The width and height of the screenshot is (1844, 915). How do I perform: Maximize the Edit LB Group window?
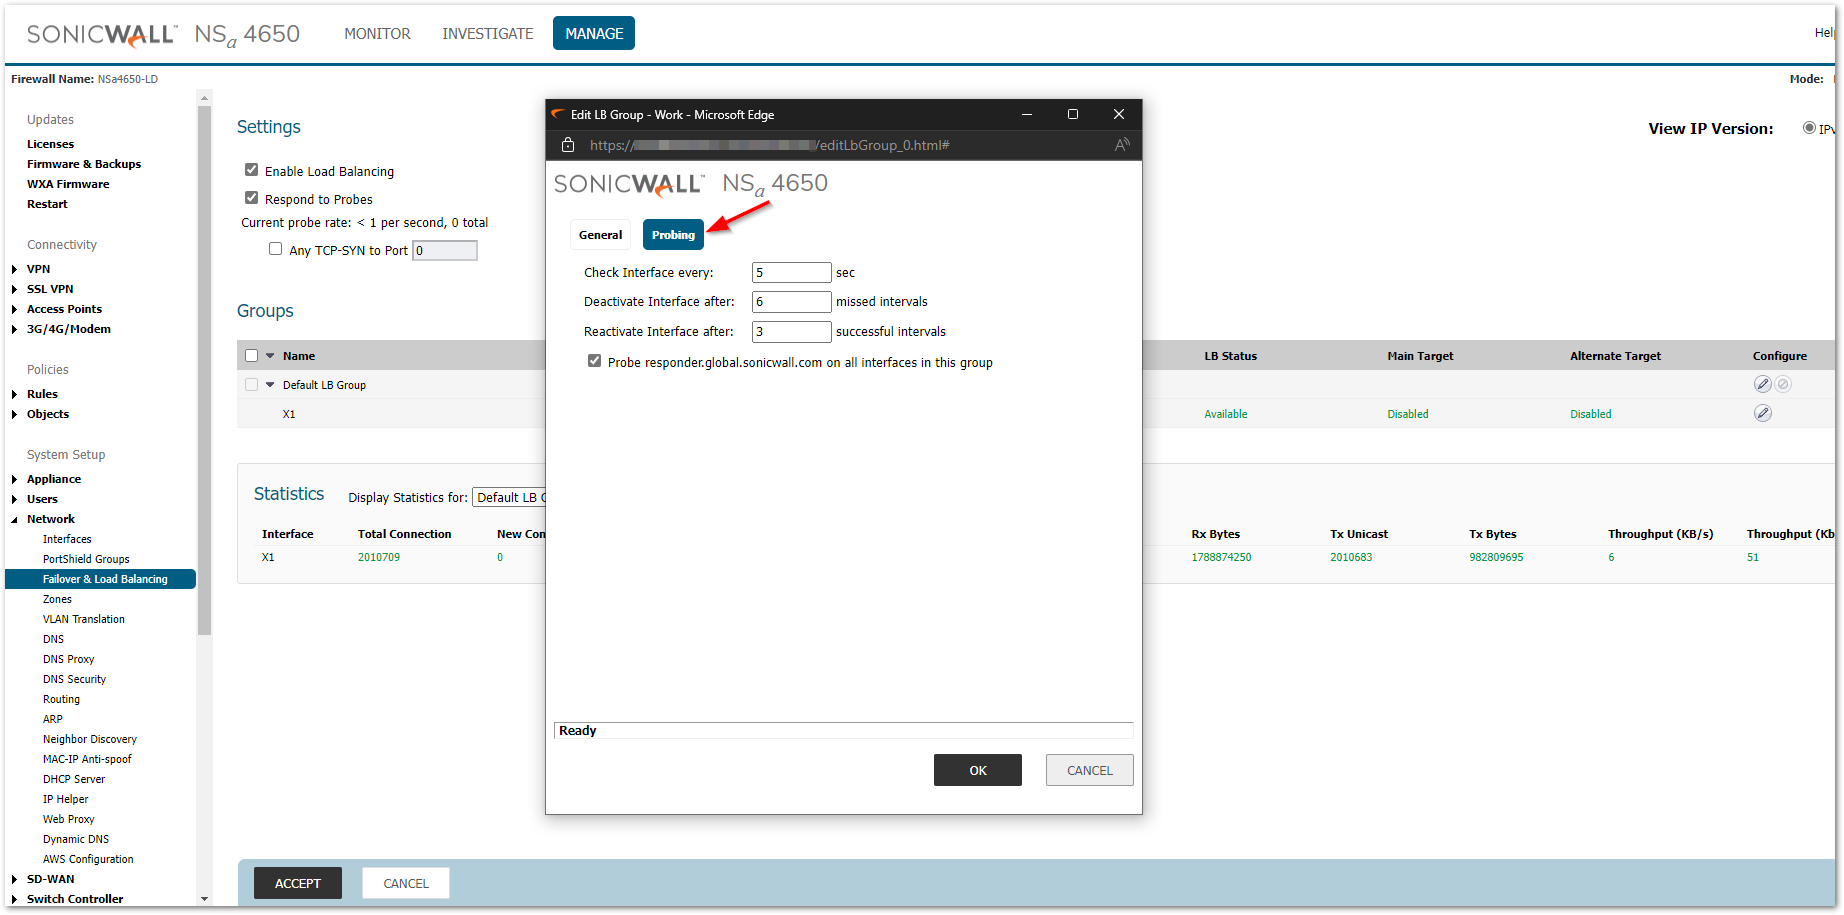tap(1073, 114)
